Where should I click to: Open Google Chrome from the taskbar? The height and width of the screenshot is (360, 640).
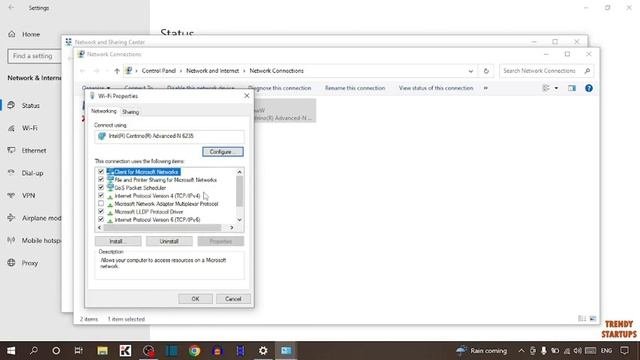(194, 351)
